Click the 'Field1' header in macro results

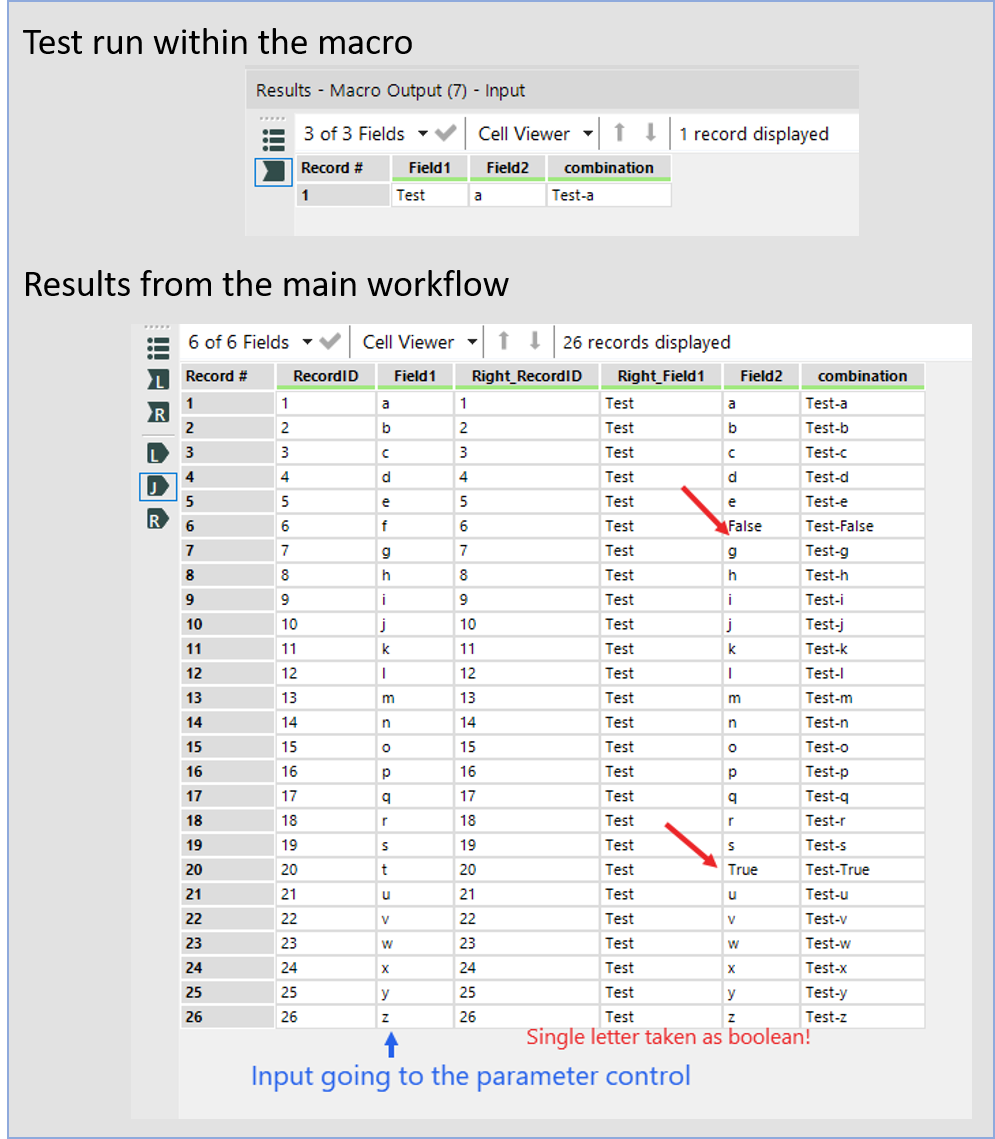[x=429, y=168]
